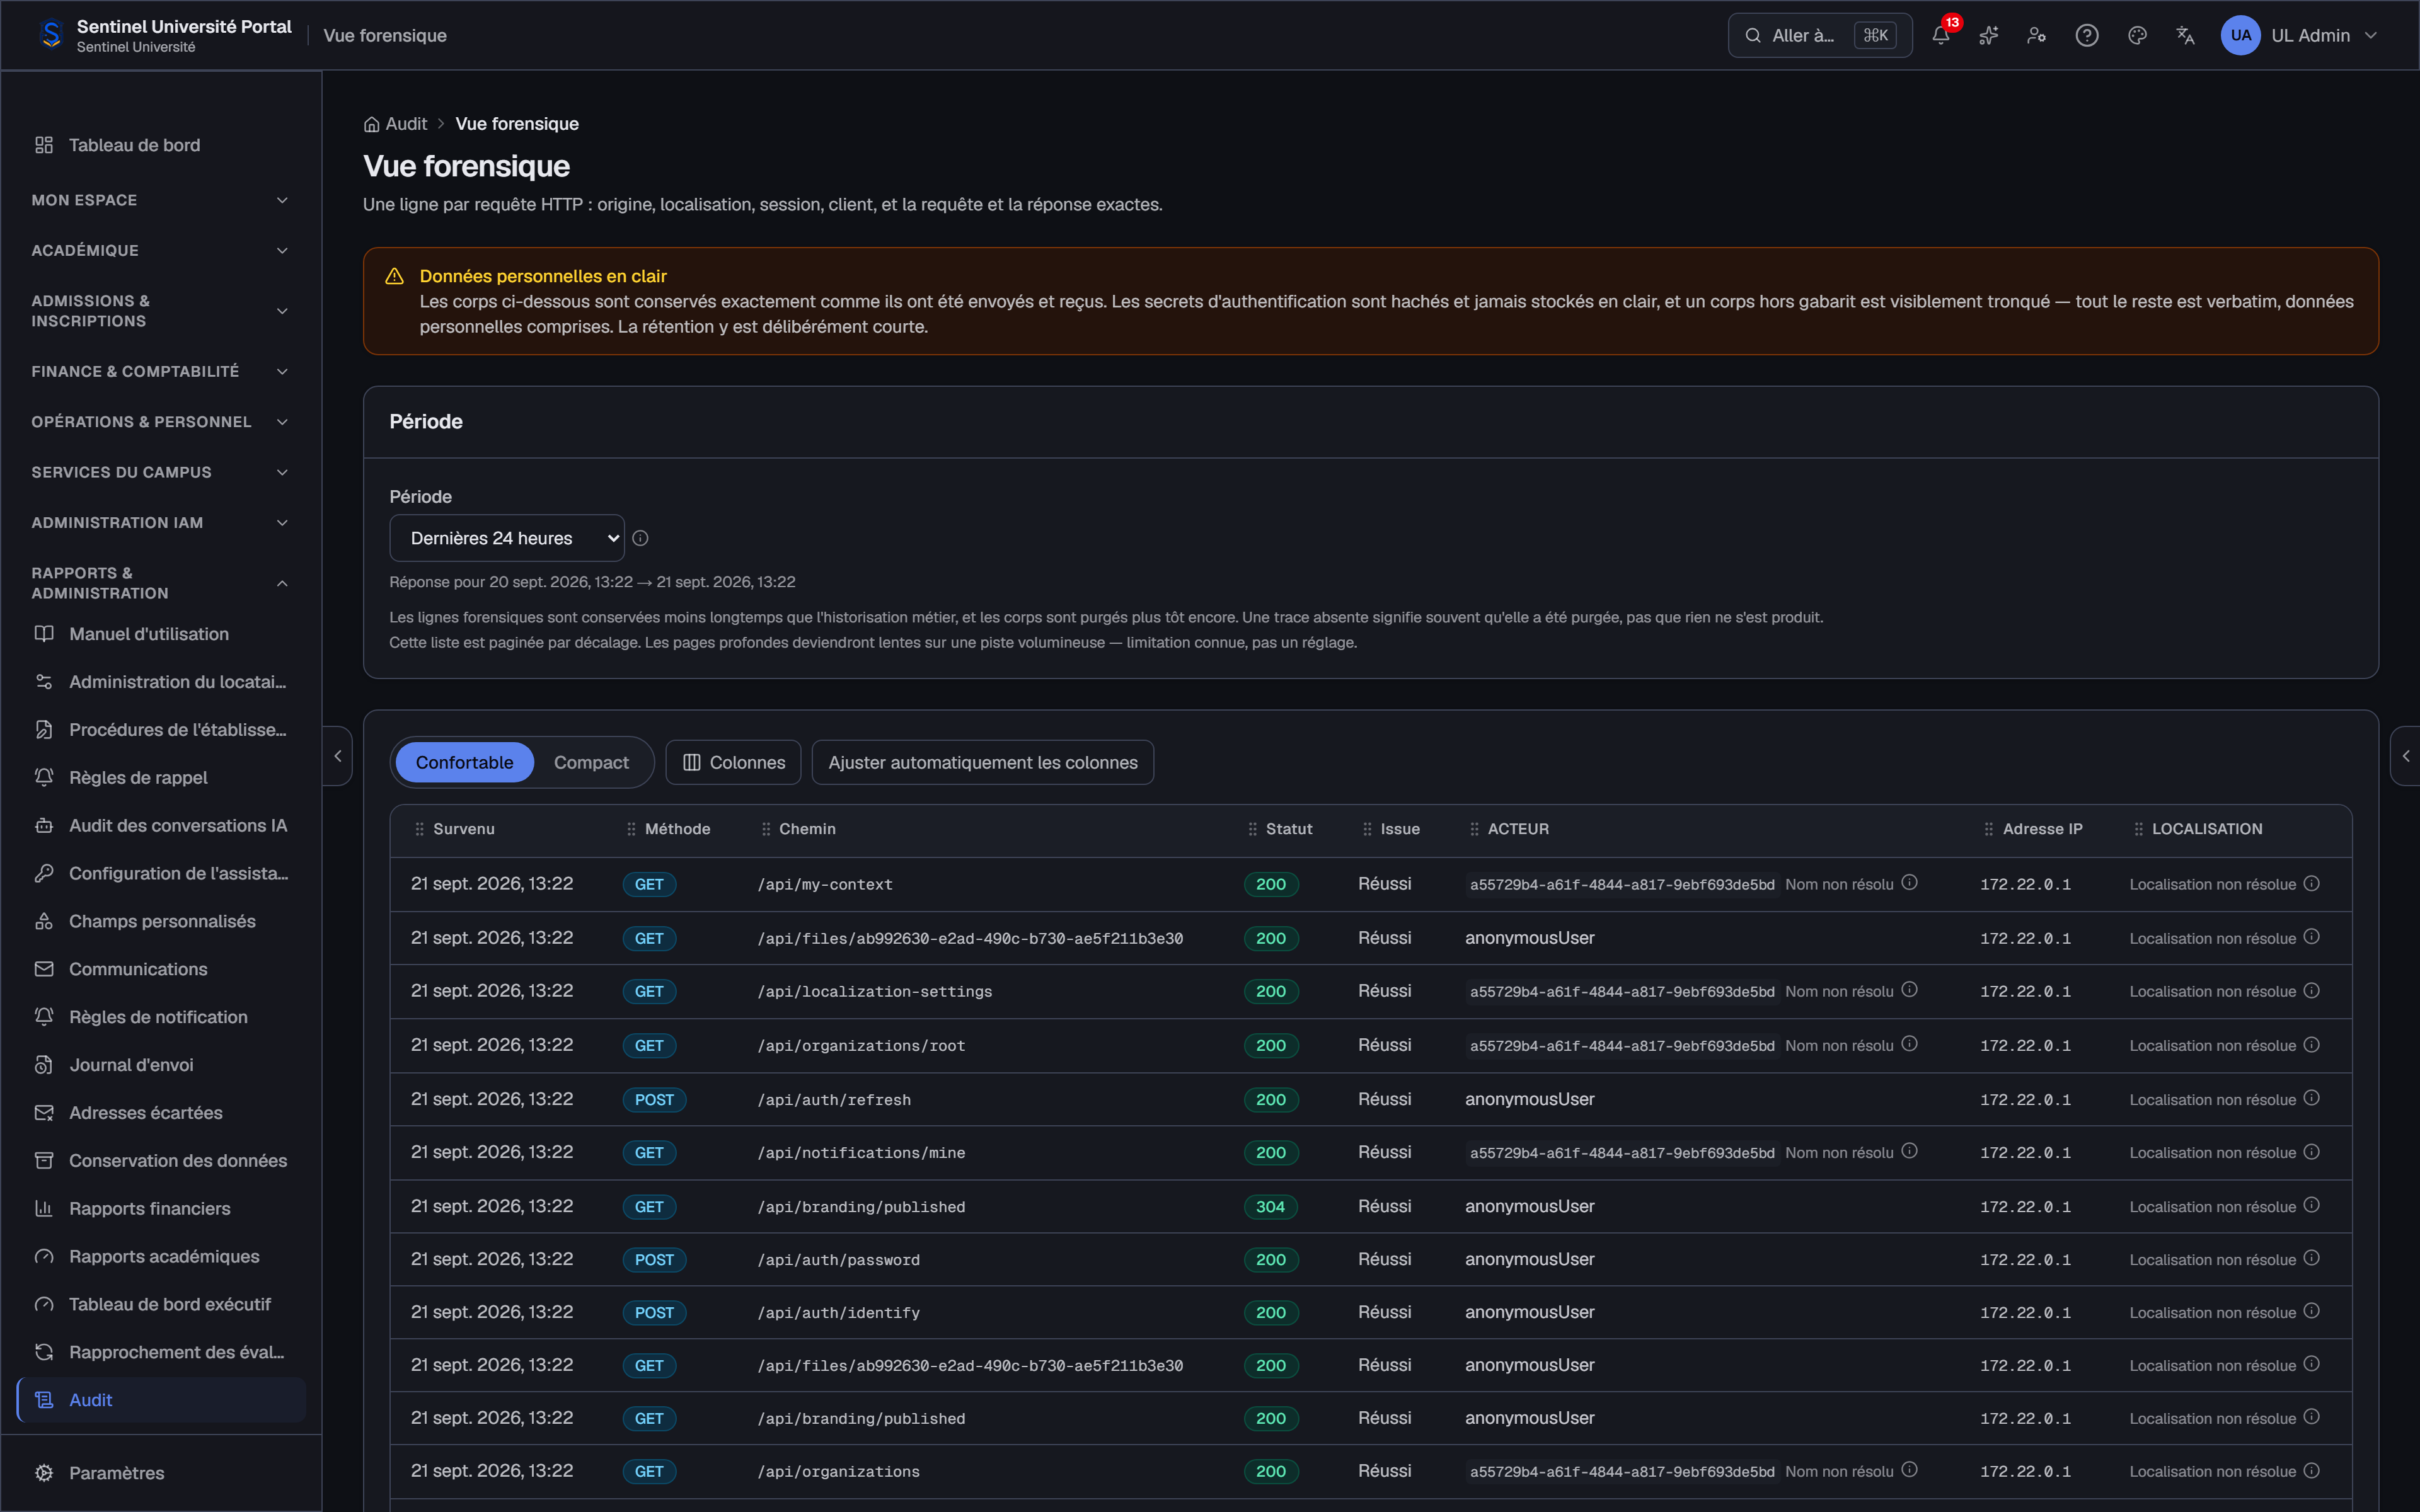
Task: Expand the ACADÉMIQUE section
Action: pos(160,250)
